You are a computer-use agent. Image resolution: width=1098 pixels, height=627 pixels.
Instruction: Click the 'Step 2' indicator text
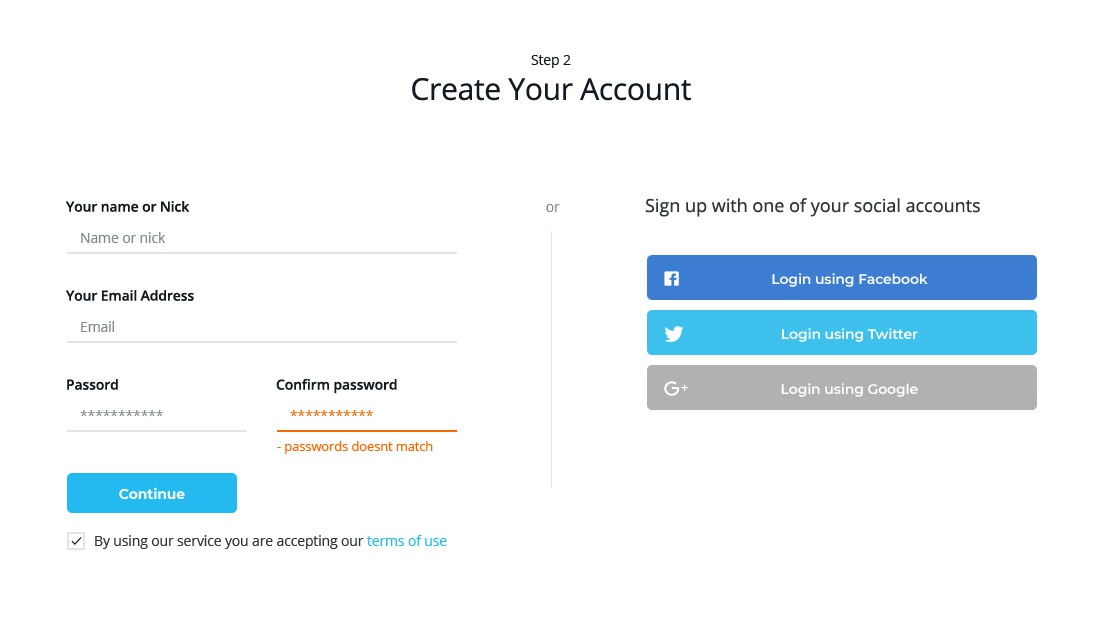pos(551,60)
